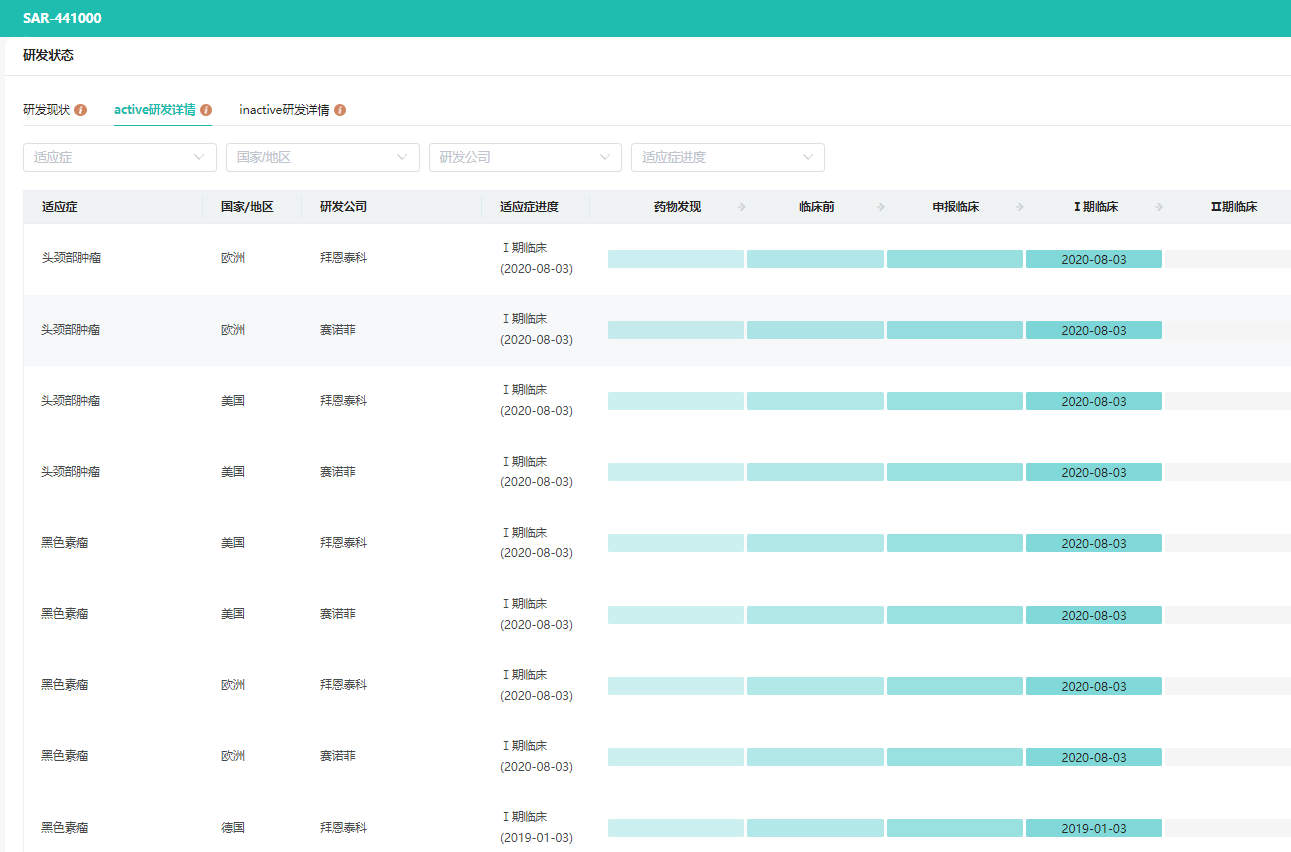Click the 2019-01-03 Ⅰ期临床 progress bar
This screenshot has height=852, width=1291.
point(1093,828)
